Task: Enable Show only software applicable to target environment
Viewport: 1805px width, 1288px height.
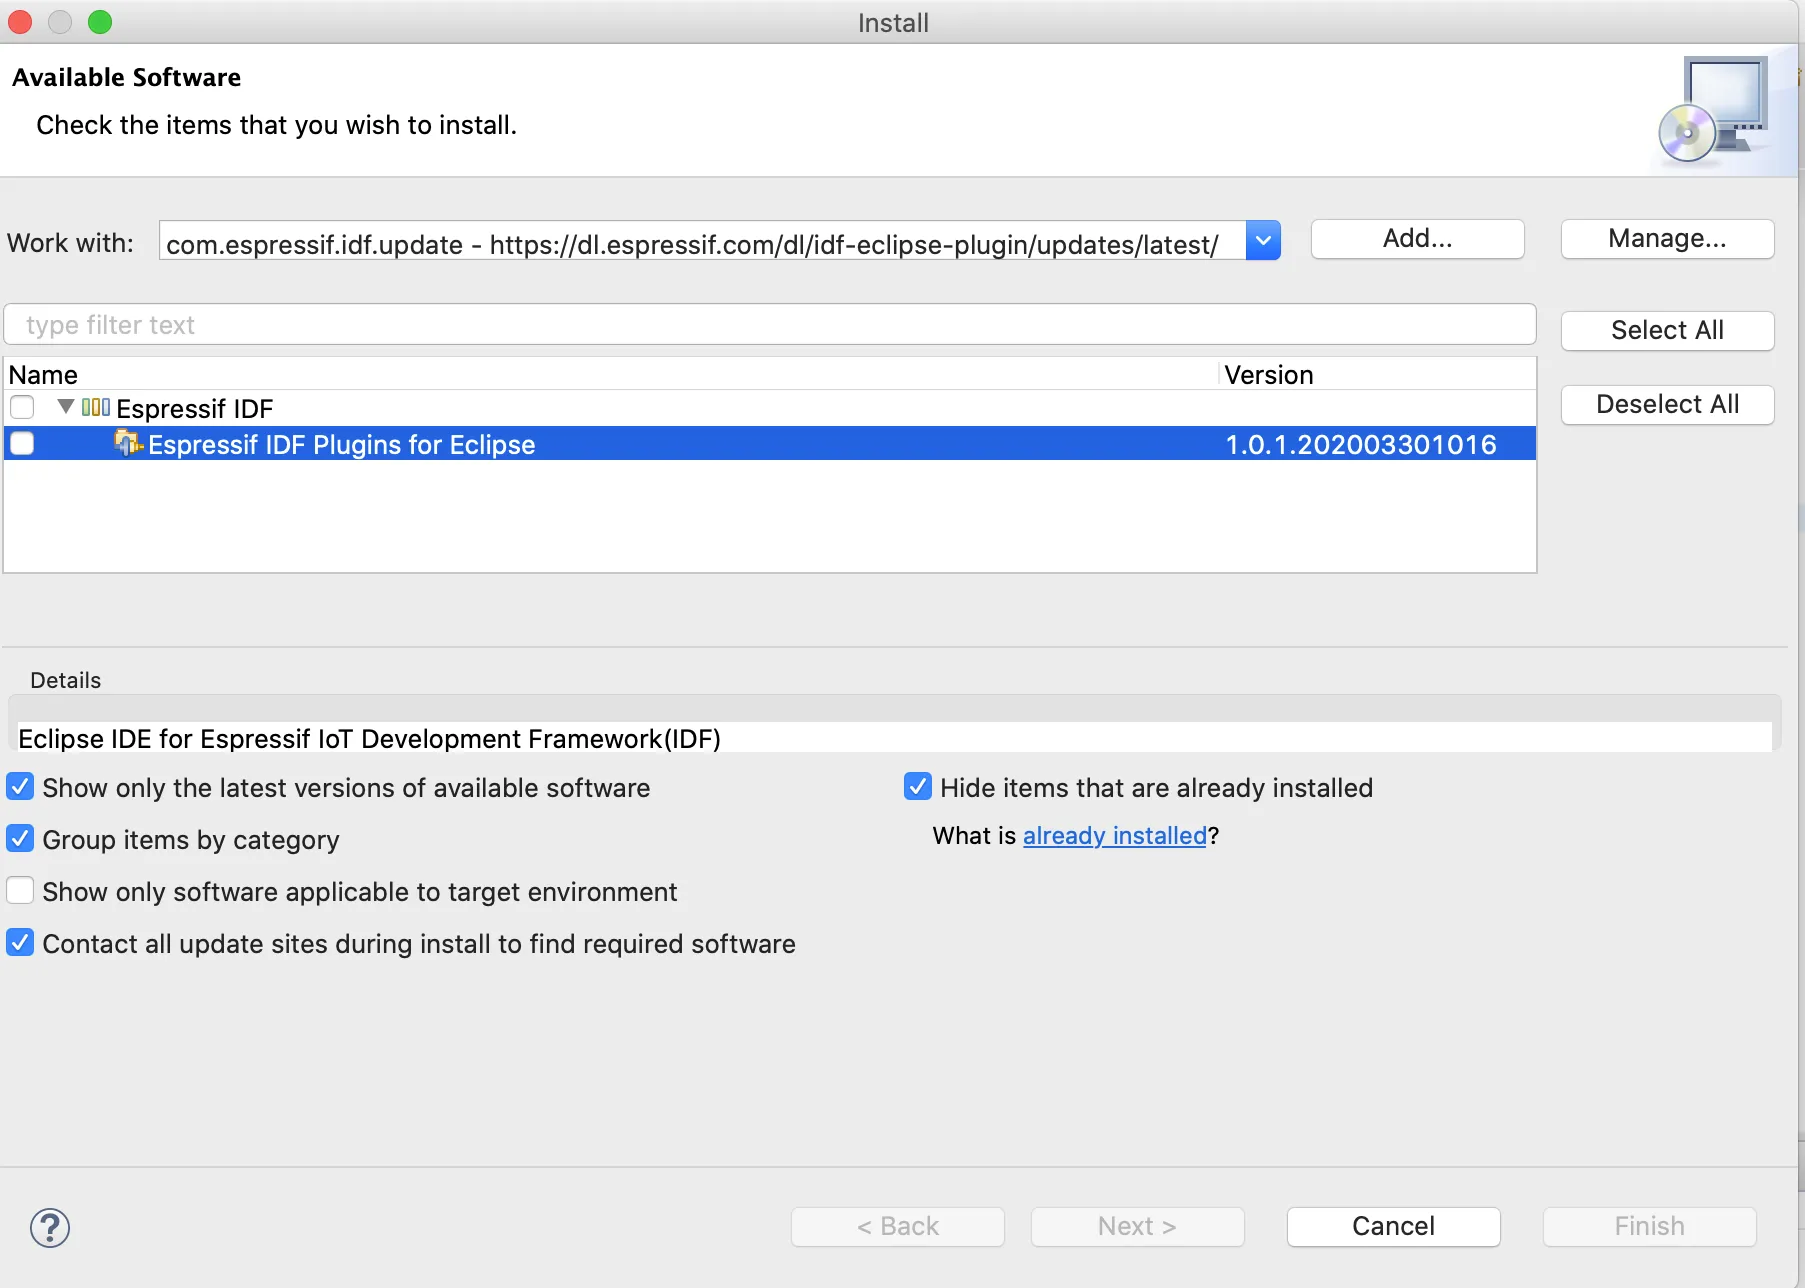Action: pyautogui.click(x=20, y=891)
